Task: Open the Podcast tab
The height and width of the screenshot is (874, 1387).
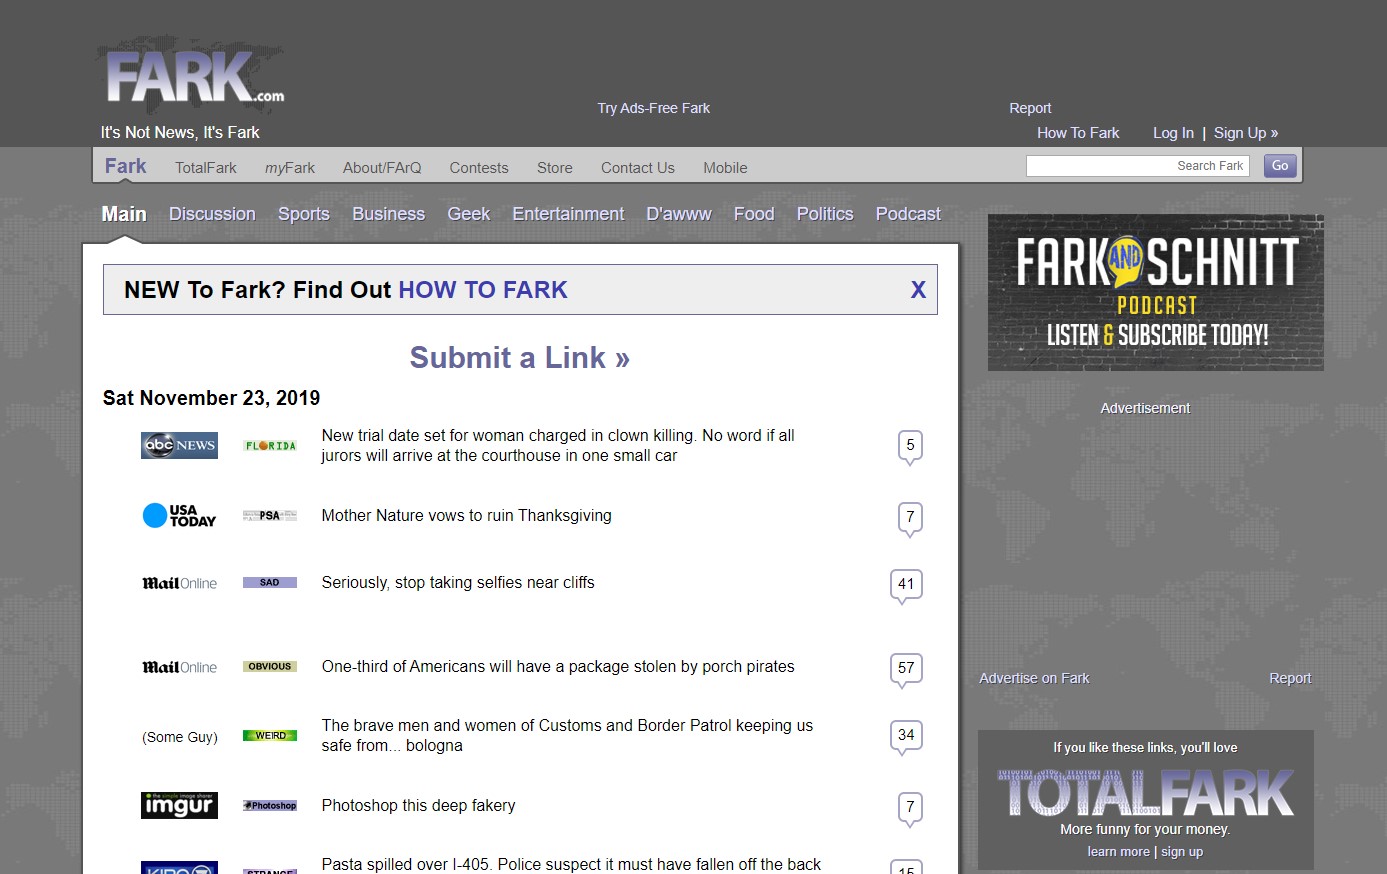Action: coord(908,214)
